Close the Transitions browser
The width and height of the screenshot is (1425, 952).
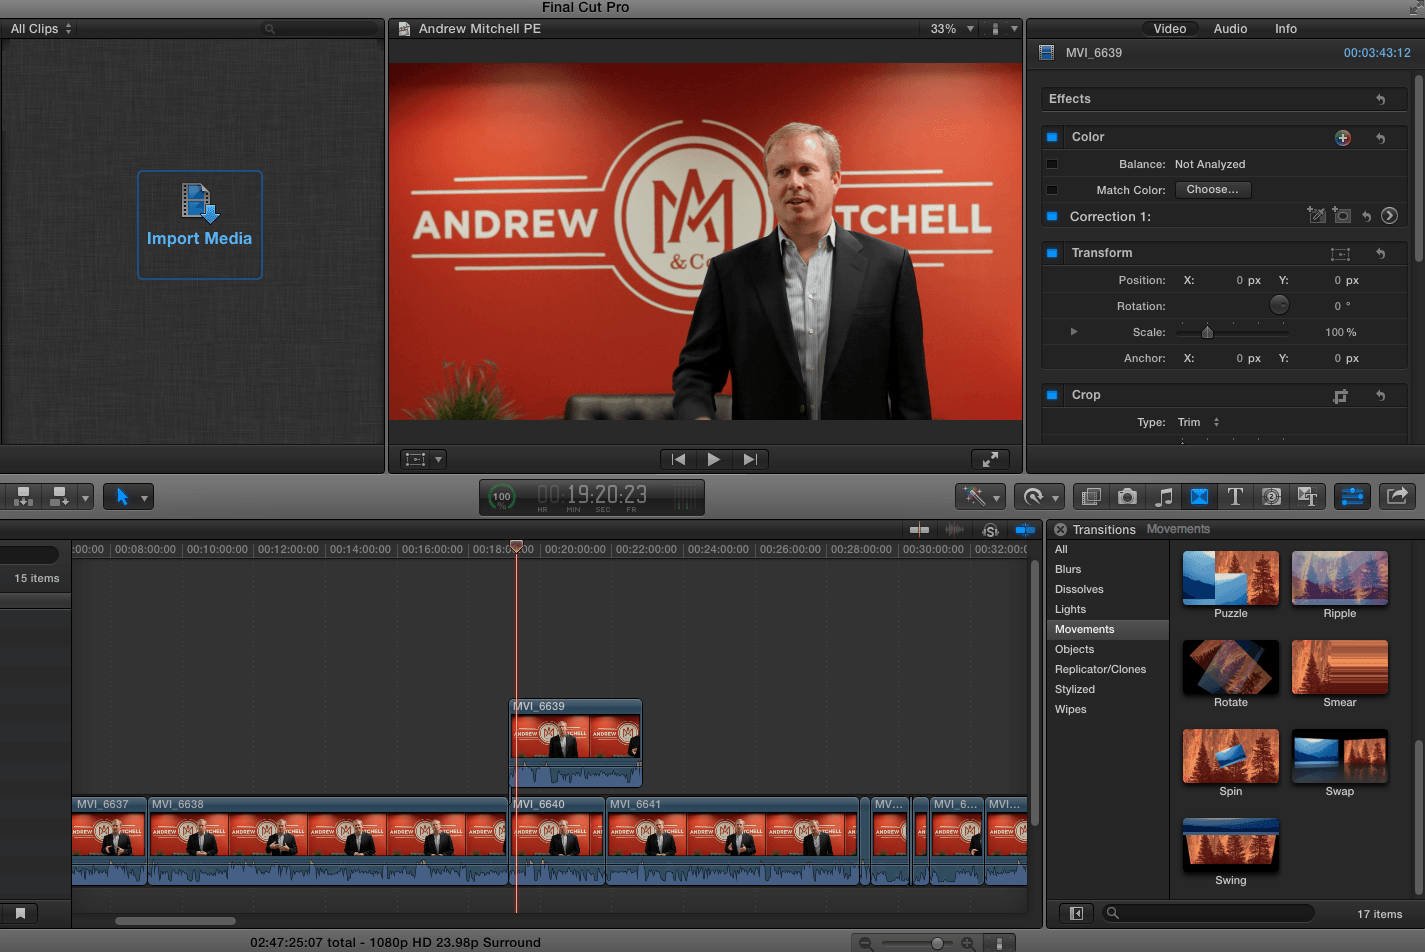pos(1060,530)
